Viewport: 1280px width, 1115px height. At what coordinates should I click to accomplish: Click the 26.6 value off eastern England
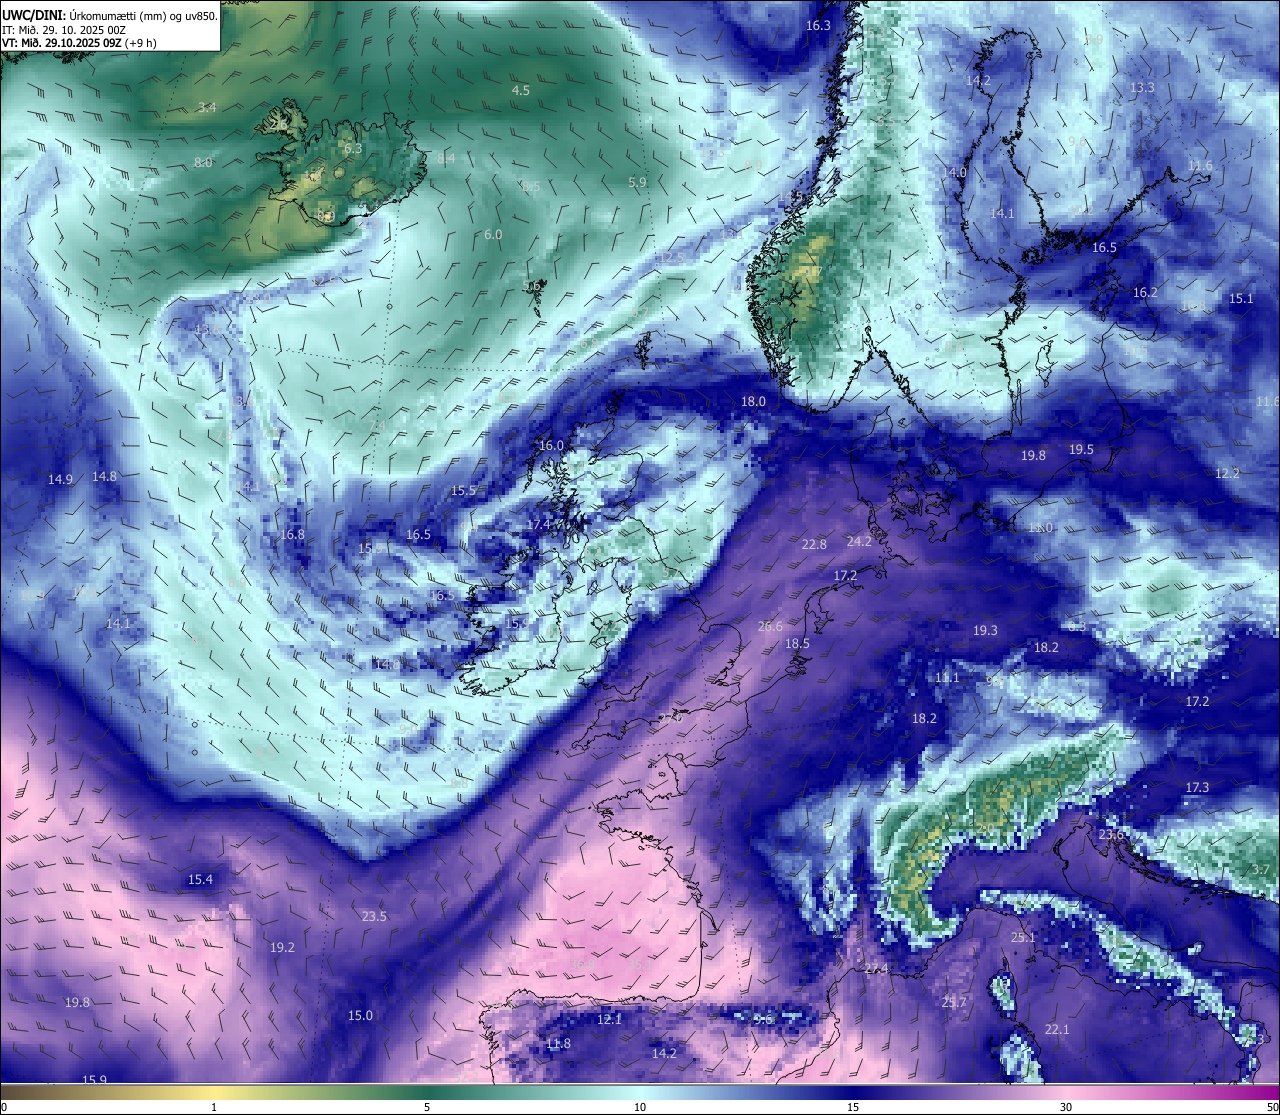point(770,626)
